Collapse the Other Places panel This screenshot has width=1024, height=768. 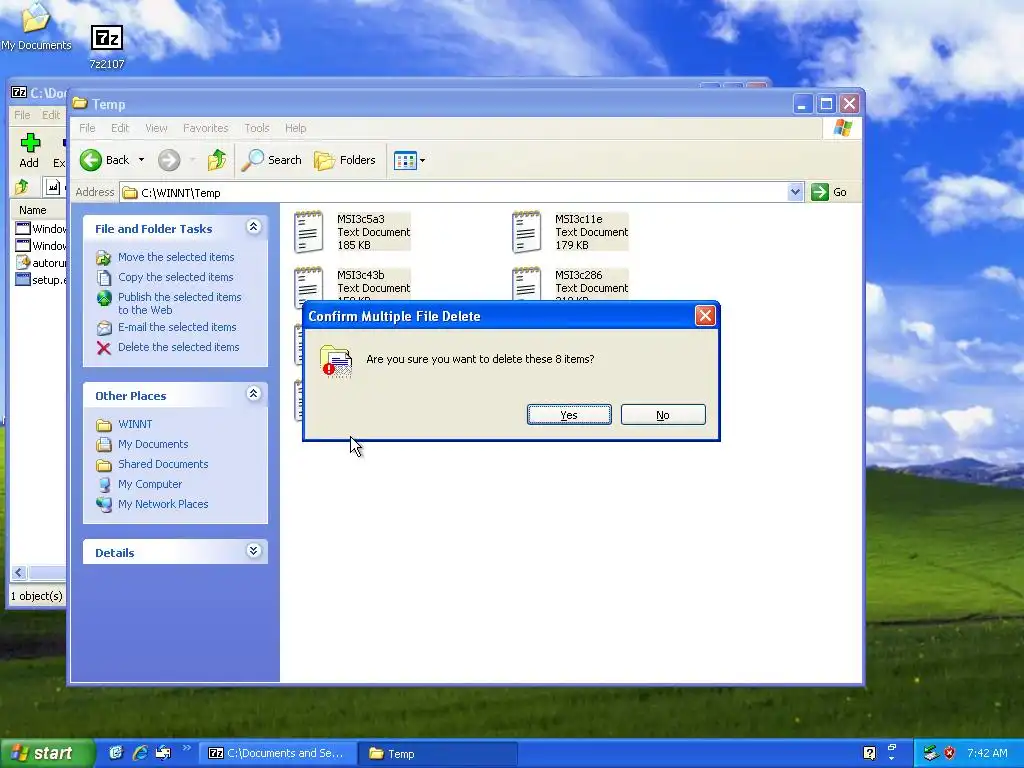tap(253, 394)
